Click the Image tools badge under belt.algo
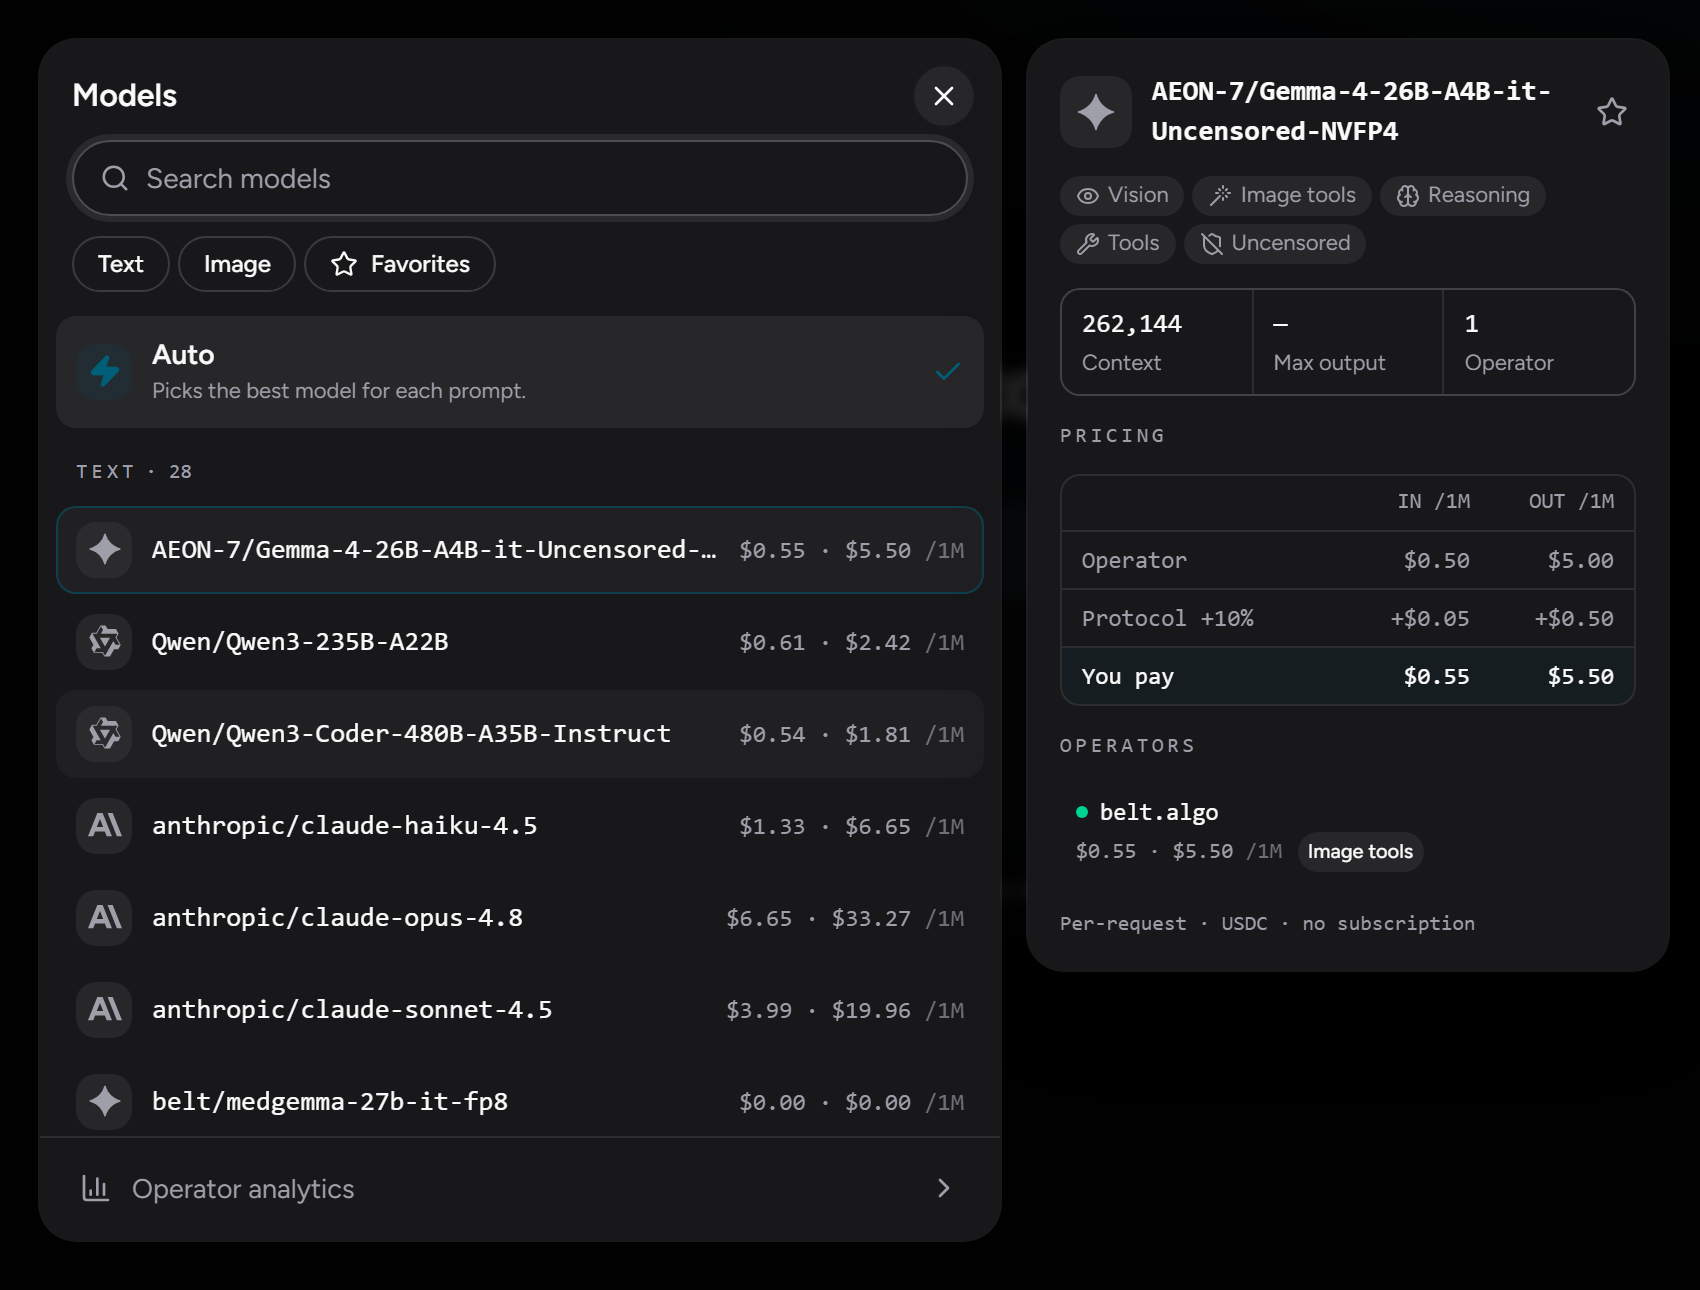Viewport: 1700px width, 1290px height. (1360, 852)
